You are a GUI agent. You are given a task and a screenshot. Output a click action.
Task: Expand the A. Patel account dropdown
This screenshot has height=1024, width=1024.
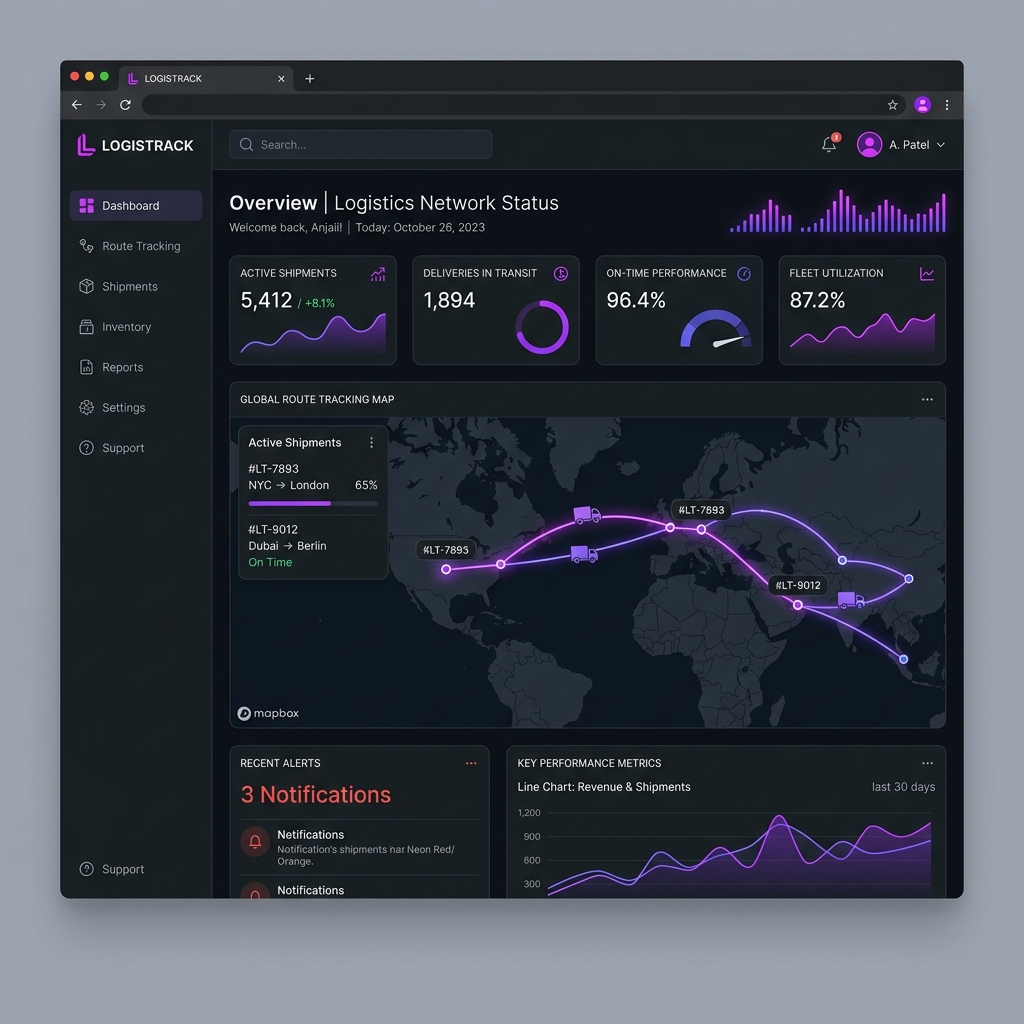coord(940,145)
